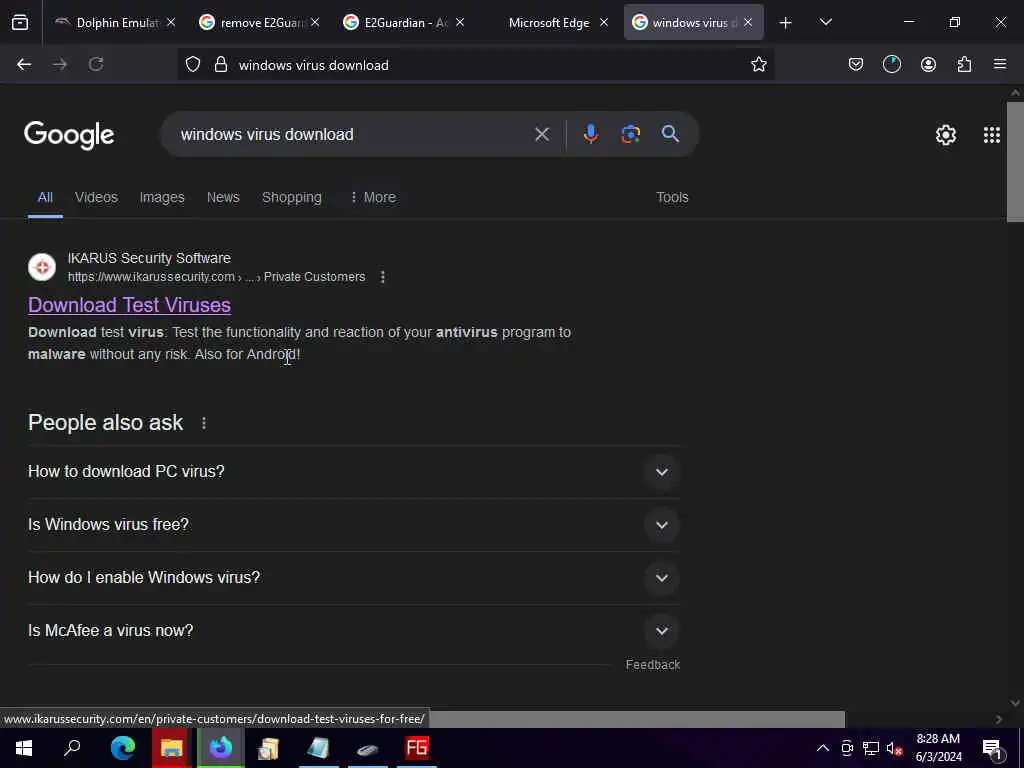Image resolution: width=1024 pixels, height=768 pixels.
Task: Close the E2Guardian tab
Action: [460, 22]
